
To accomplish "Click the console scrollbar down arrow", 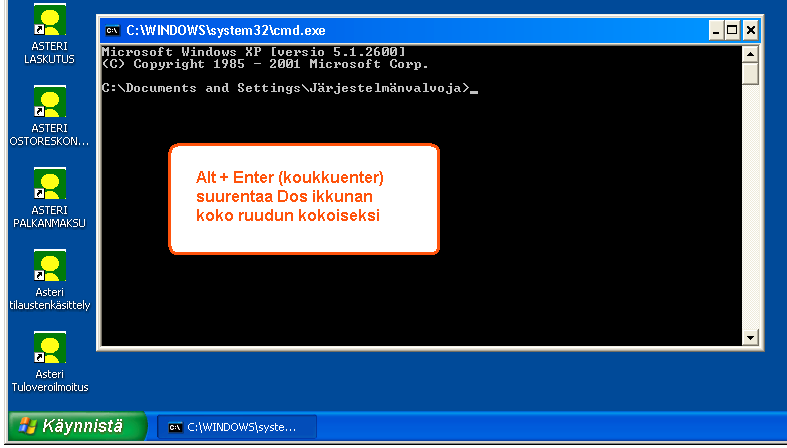I will [x=750, y=337].
